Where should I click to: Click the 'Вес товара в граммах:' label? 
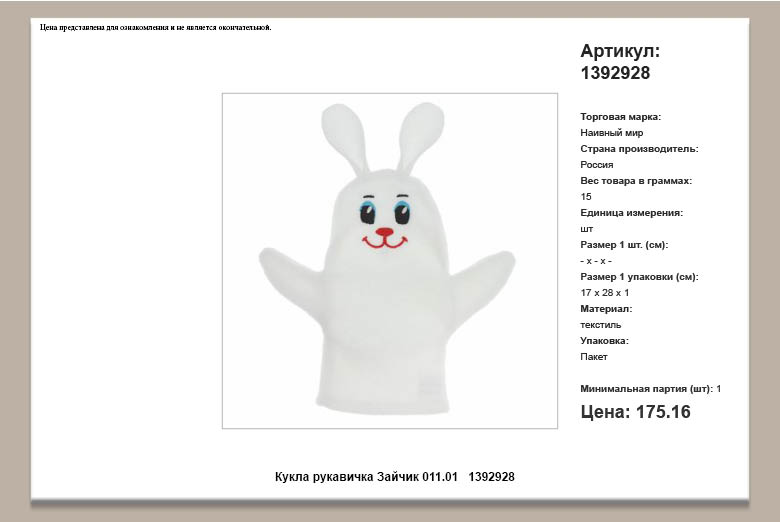[636, 181]
